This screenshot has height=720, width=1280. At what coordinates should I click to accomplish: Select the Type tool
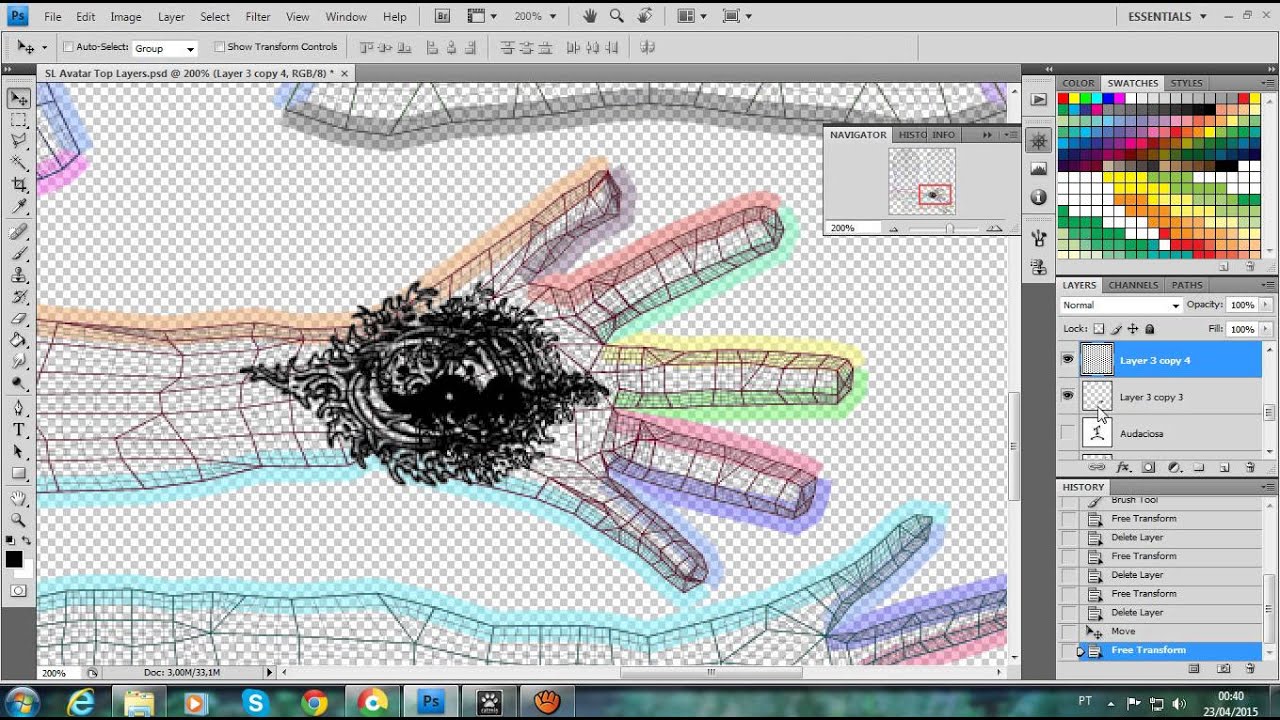pos(19,430)
